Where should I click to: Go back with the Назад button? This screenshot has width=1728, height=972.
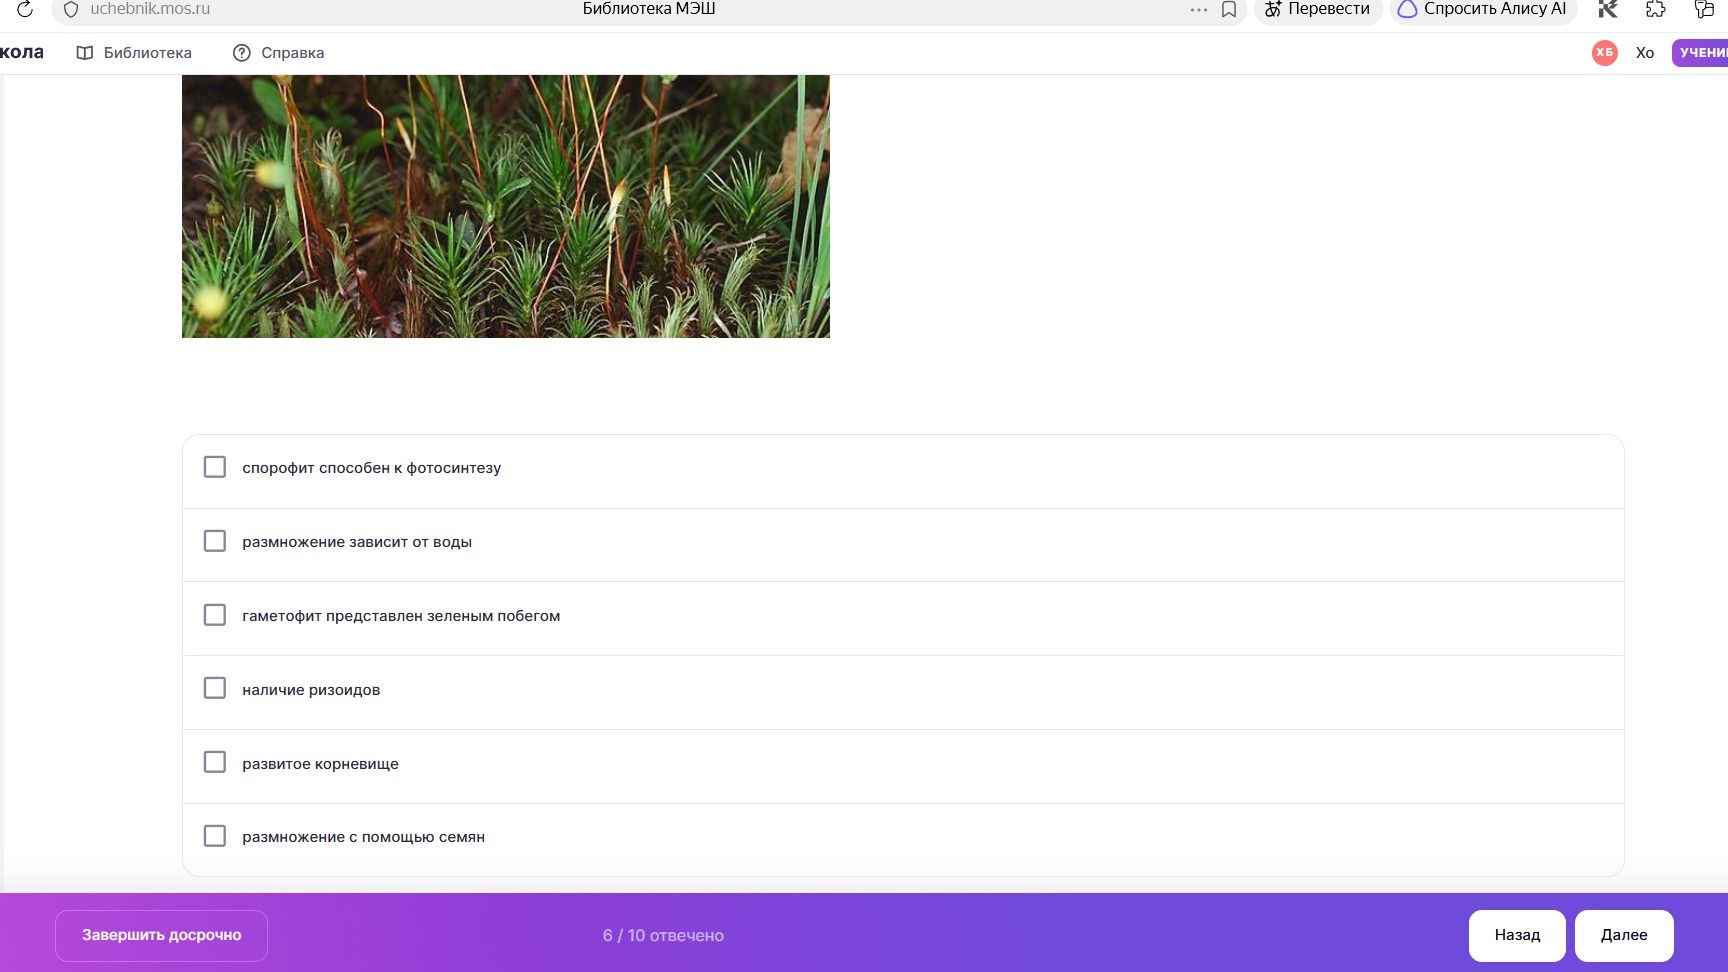tap(1517, 935)
